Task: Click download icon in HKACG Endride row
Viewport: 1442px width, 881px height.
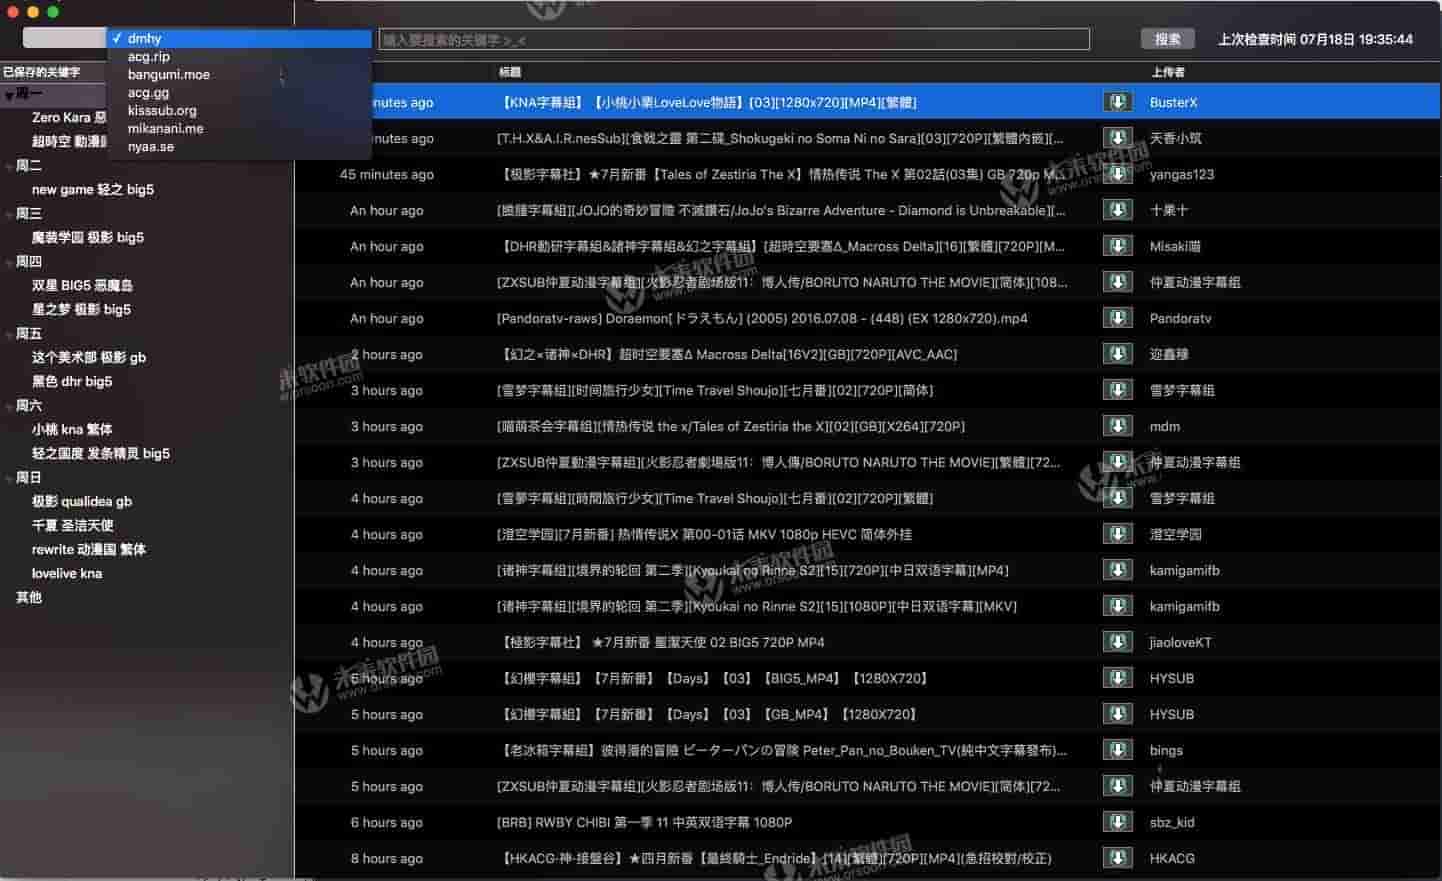Action: 1117,858
